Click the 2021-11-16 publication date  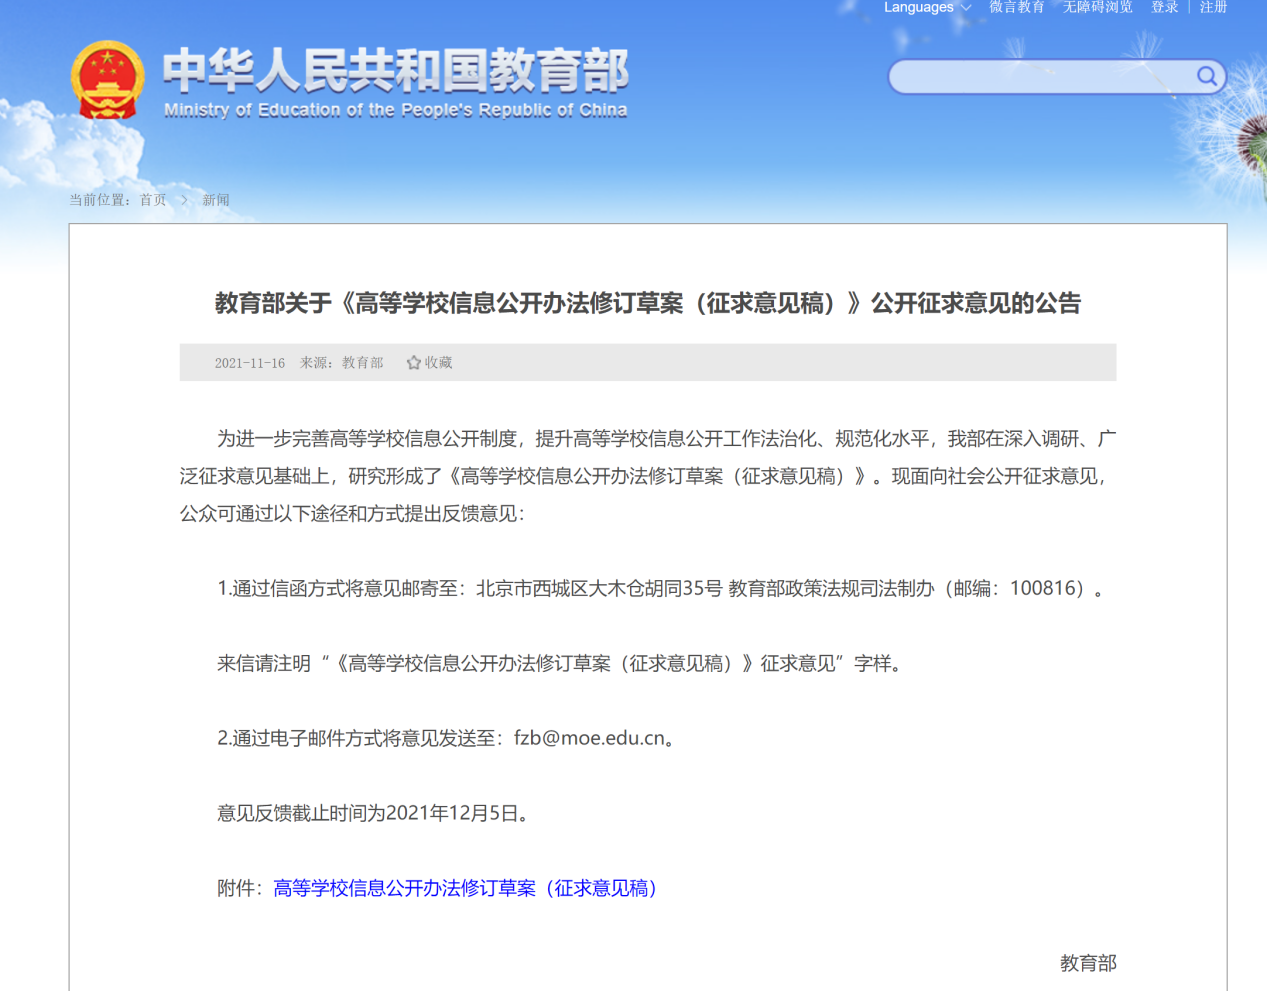coord(249,363)
